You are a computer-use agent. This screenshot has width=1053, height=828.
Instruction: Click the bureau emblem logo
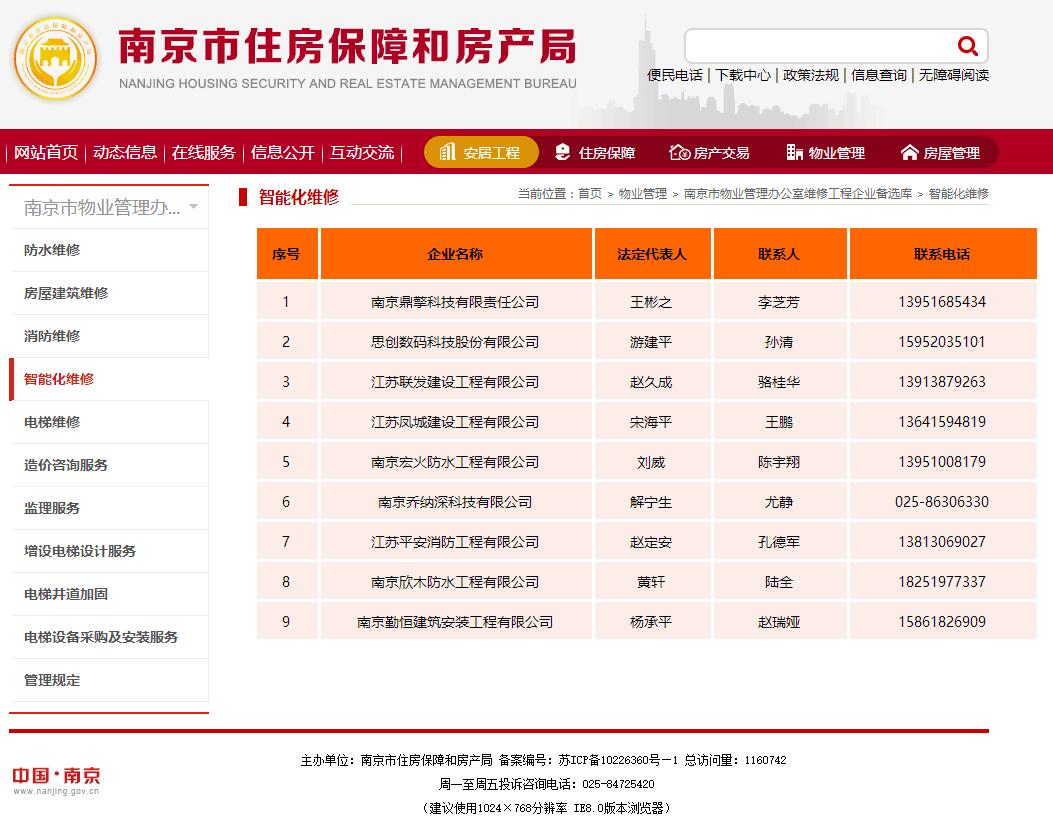56,58
